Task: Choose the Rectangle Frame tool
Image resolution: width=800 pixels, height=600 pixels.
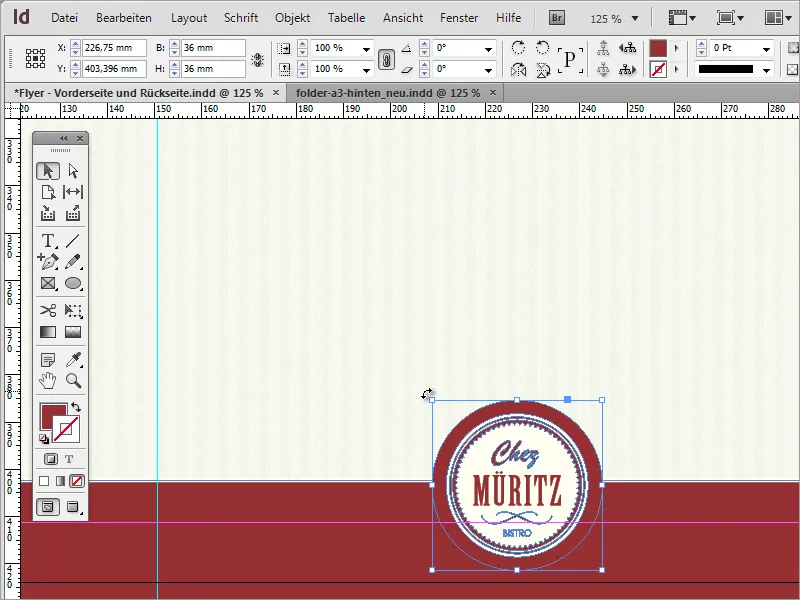Action: pos(48,283)
